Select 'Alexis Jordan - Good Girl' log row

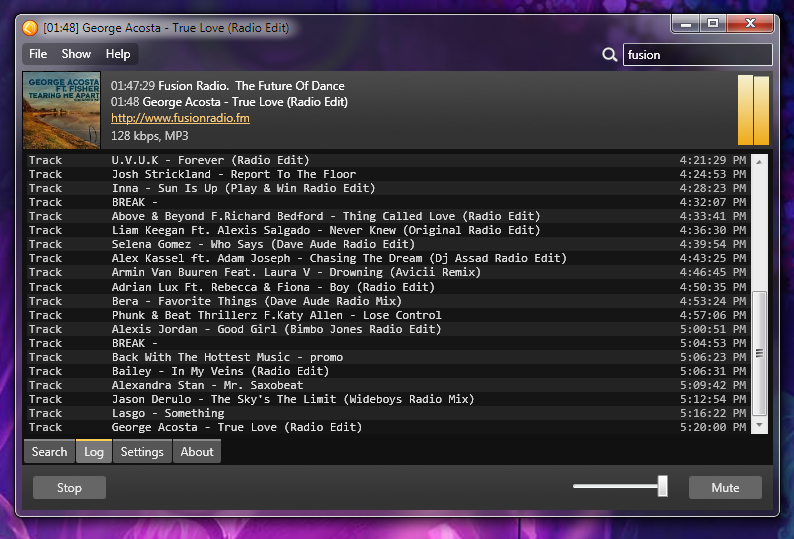388,329
